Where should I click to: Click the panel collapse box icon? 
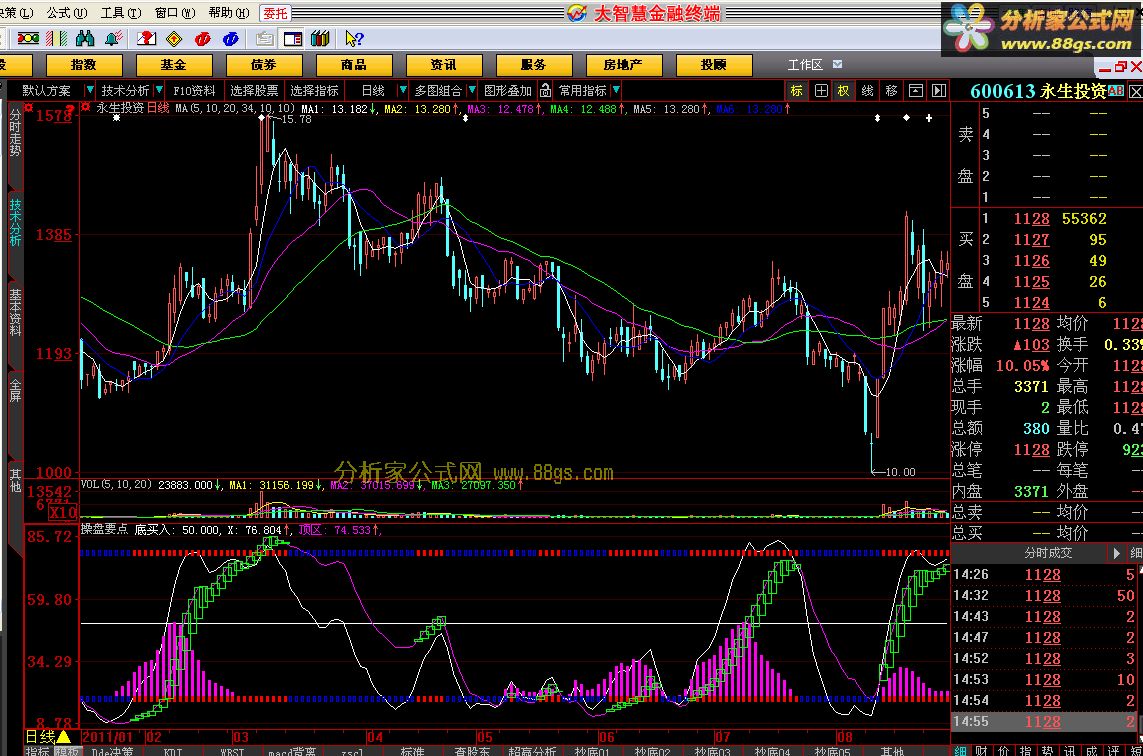pyautogui.click(x=916, y=90)
